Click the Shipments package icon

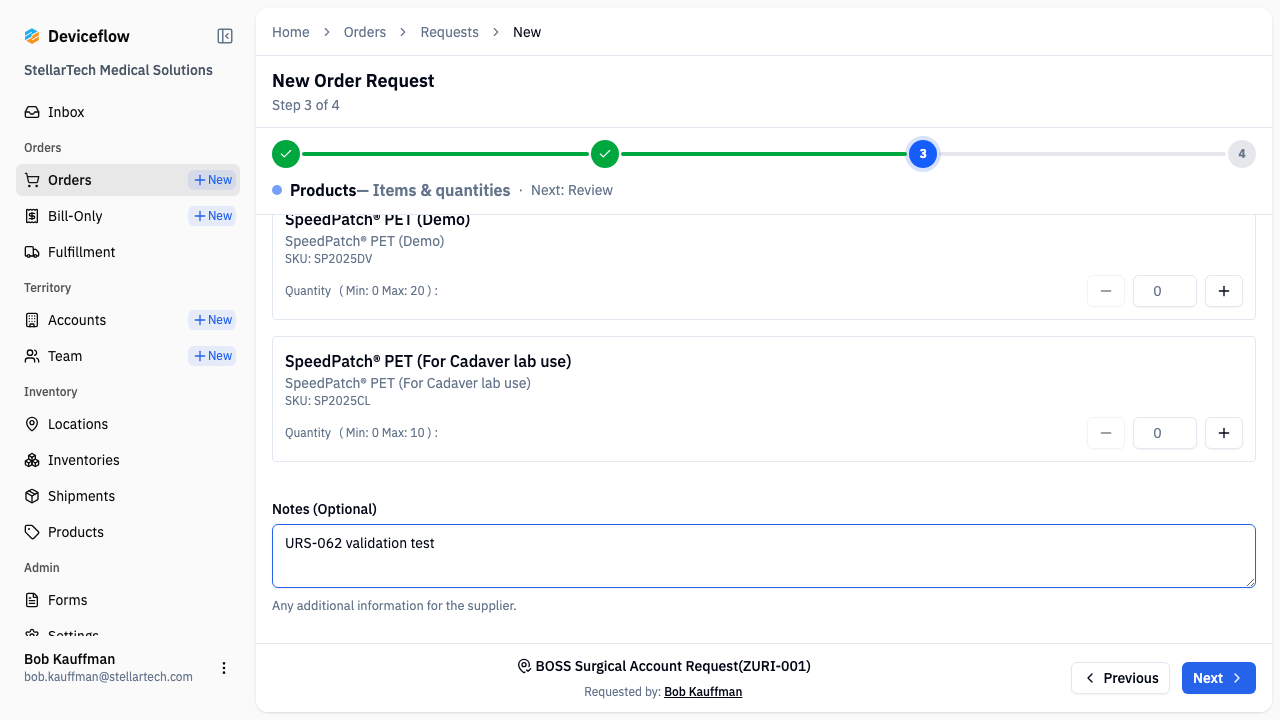[x=32, y=496]
